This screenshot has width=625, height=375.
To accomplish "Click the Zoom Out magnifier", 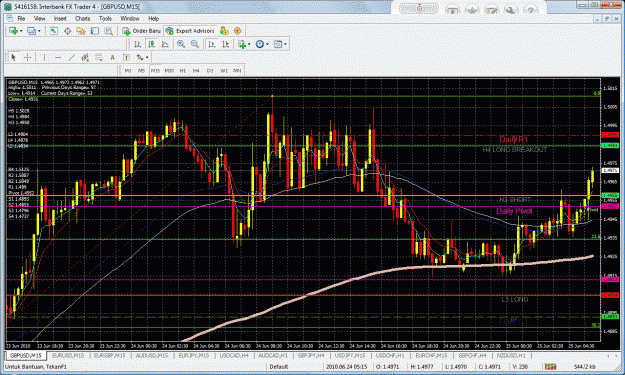I will click(x=195, y=44).
